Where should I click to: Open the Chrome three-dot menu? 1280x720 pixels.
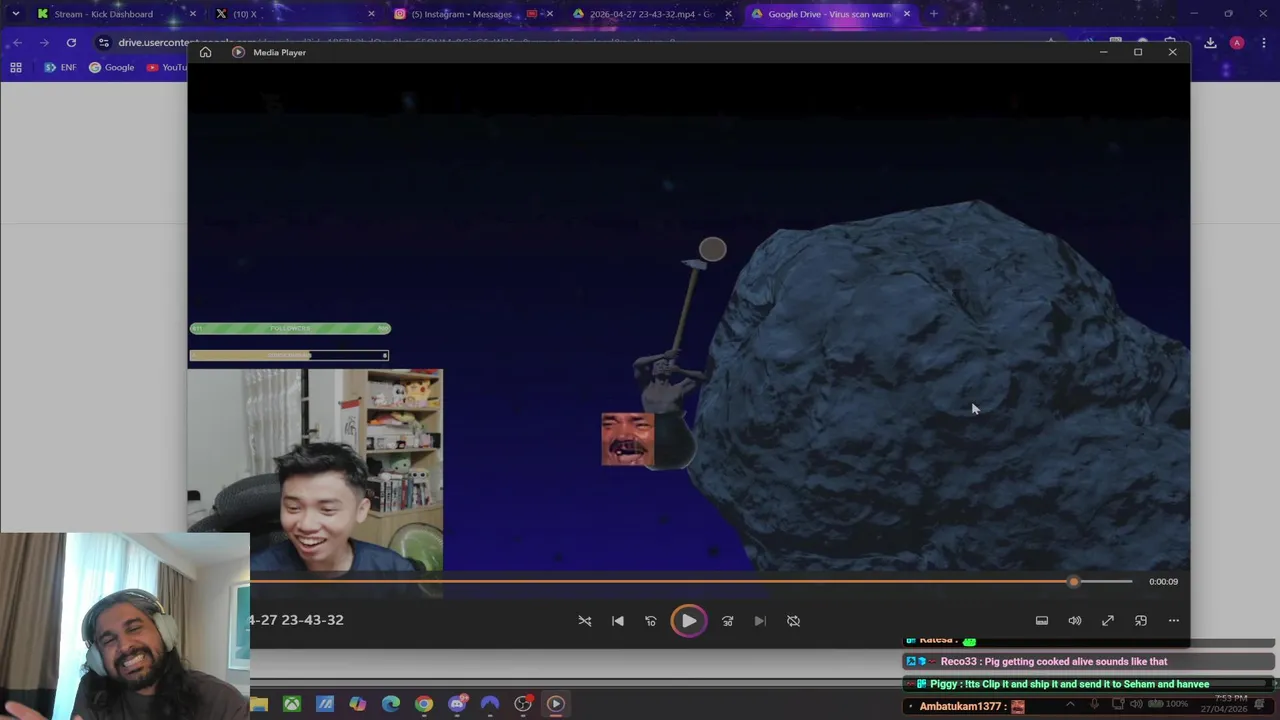pyautogui.click(x=1264, y=43)
